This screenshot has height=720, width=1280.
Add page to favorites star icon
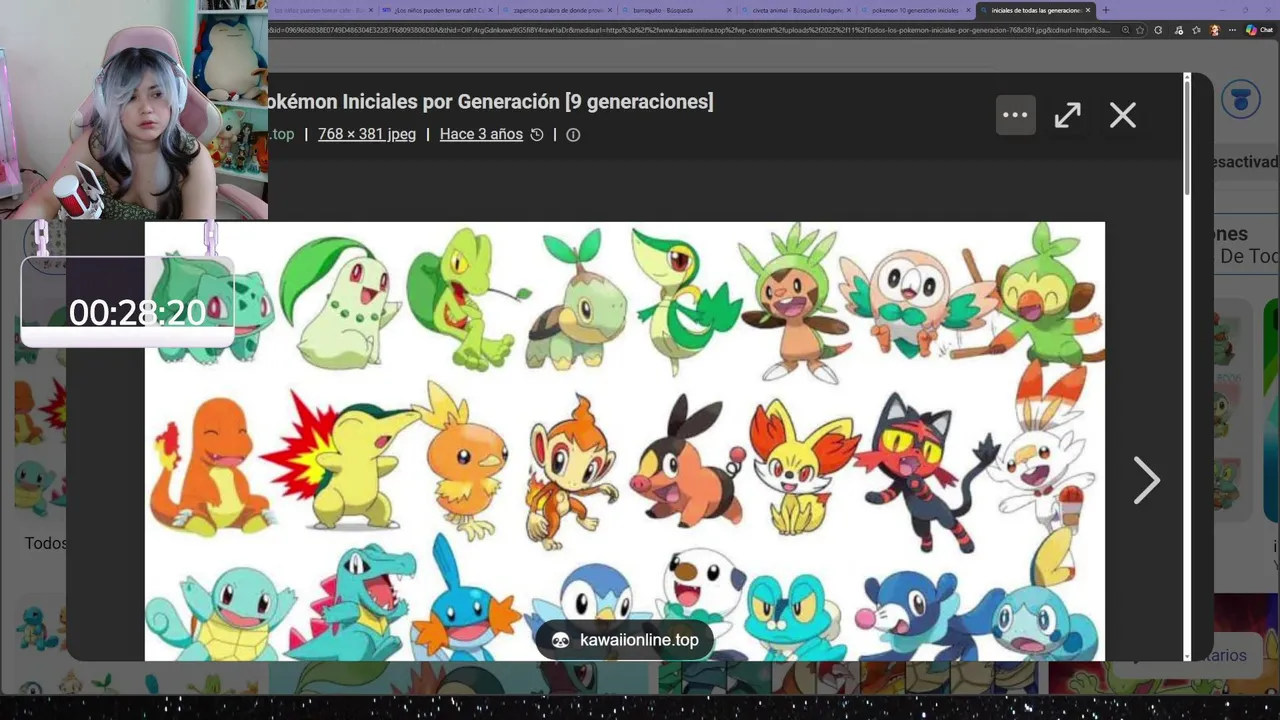pos(1140,30)
